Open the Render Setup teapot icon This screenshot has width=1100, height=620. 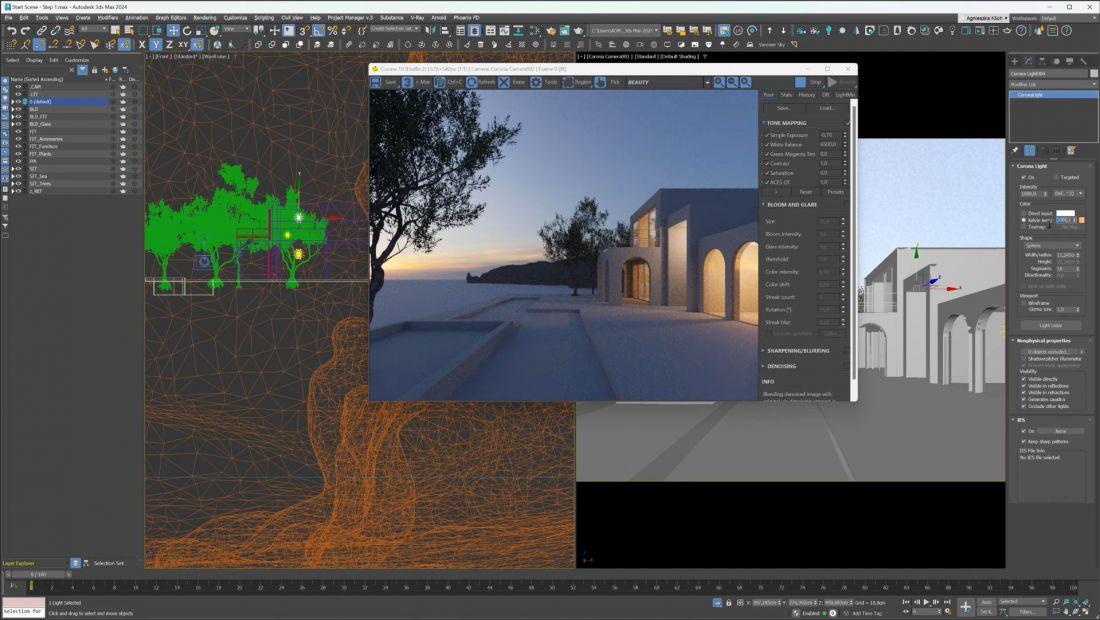pyautogui.click(x=551, y=31)
